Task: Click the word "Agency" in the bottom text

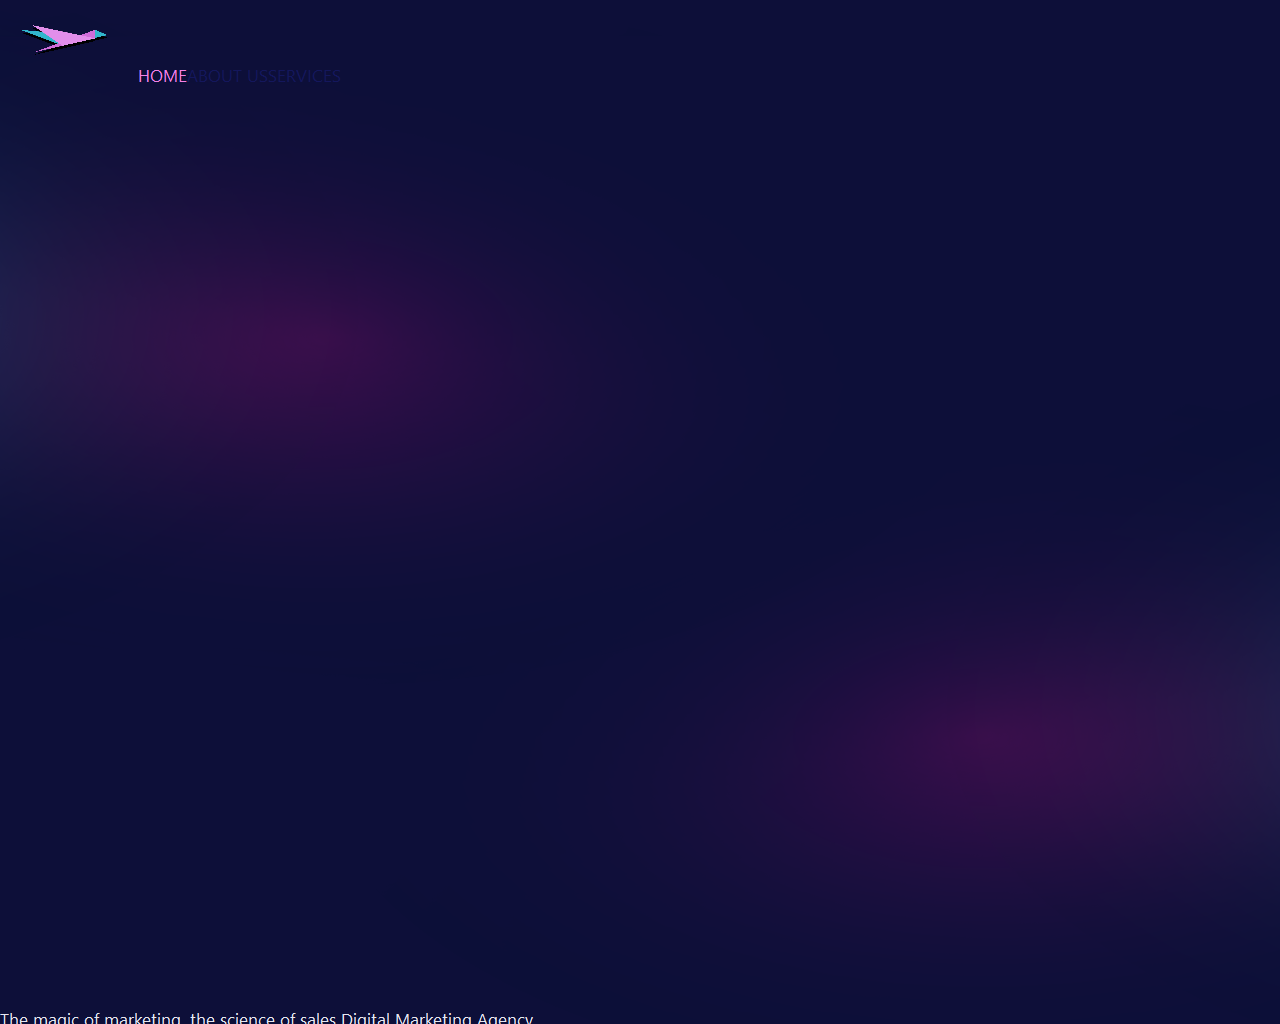Action: 505,1017
